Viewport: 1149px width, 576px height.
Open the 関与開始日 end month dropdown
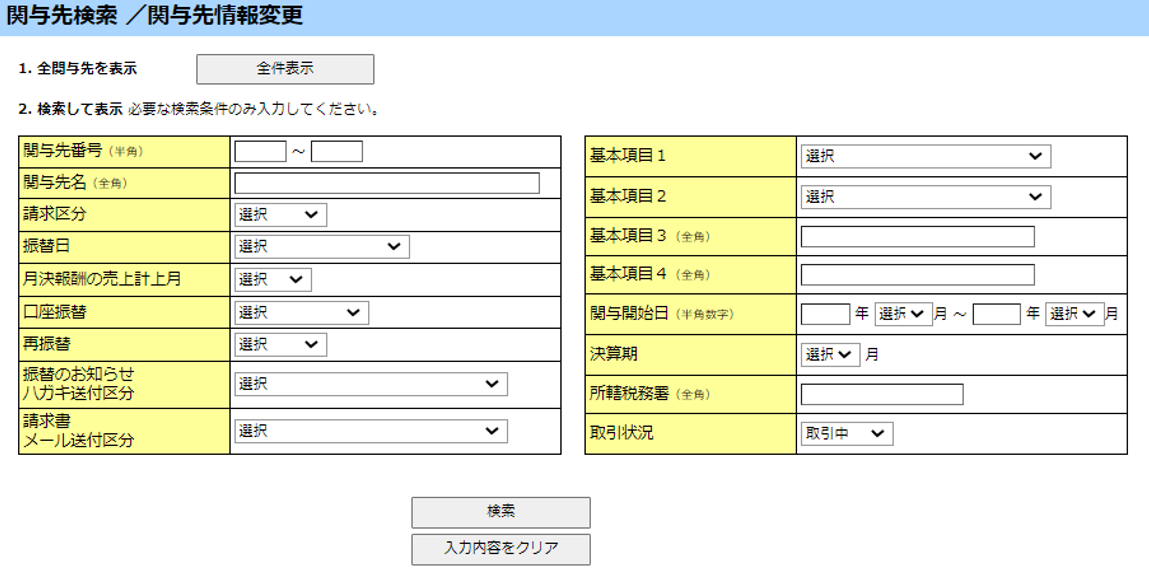coord(1073,314)
